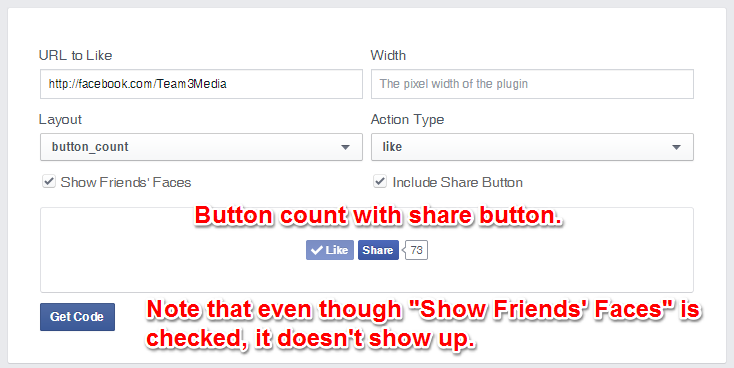Click the blue Share button in preview
The image size is (734, 368).
[378, 250]
